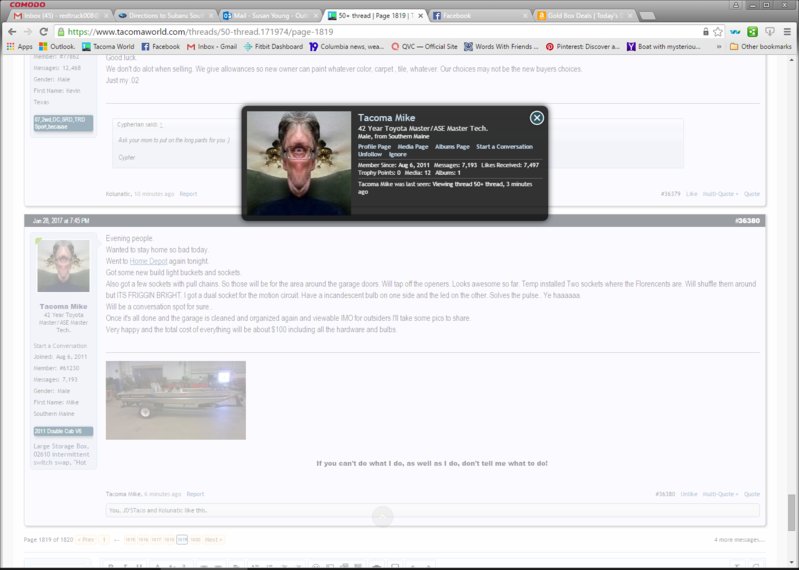Image resolution: width=799 pixels, height=570 pixels.
Task: Open the boat photo thumbnail in post
Action: pos(176,400)
